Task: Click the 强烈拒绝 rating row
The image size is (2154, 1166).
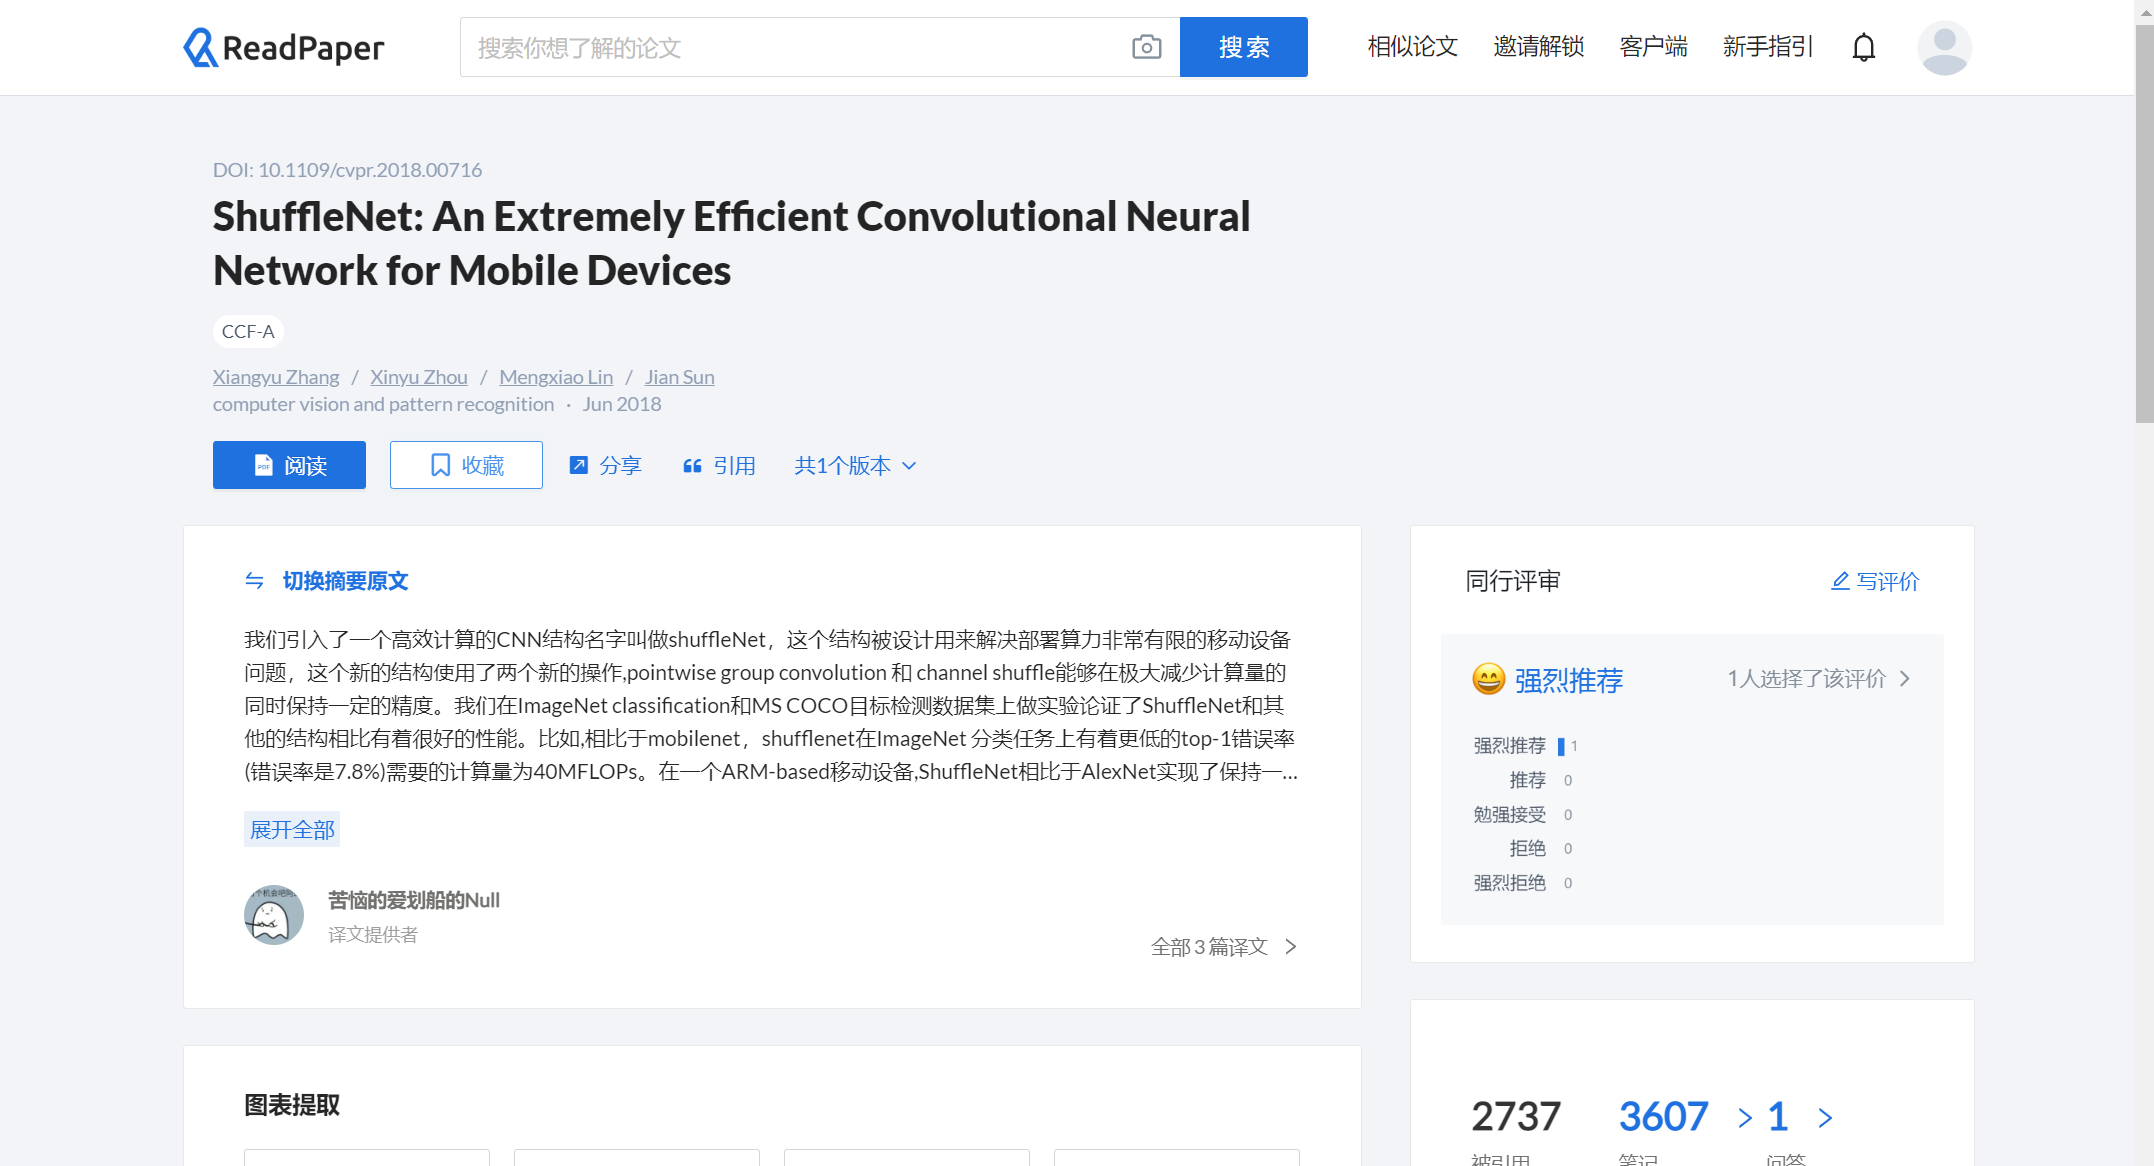Action: (x=1523, y=882)
